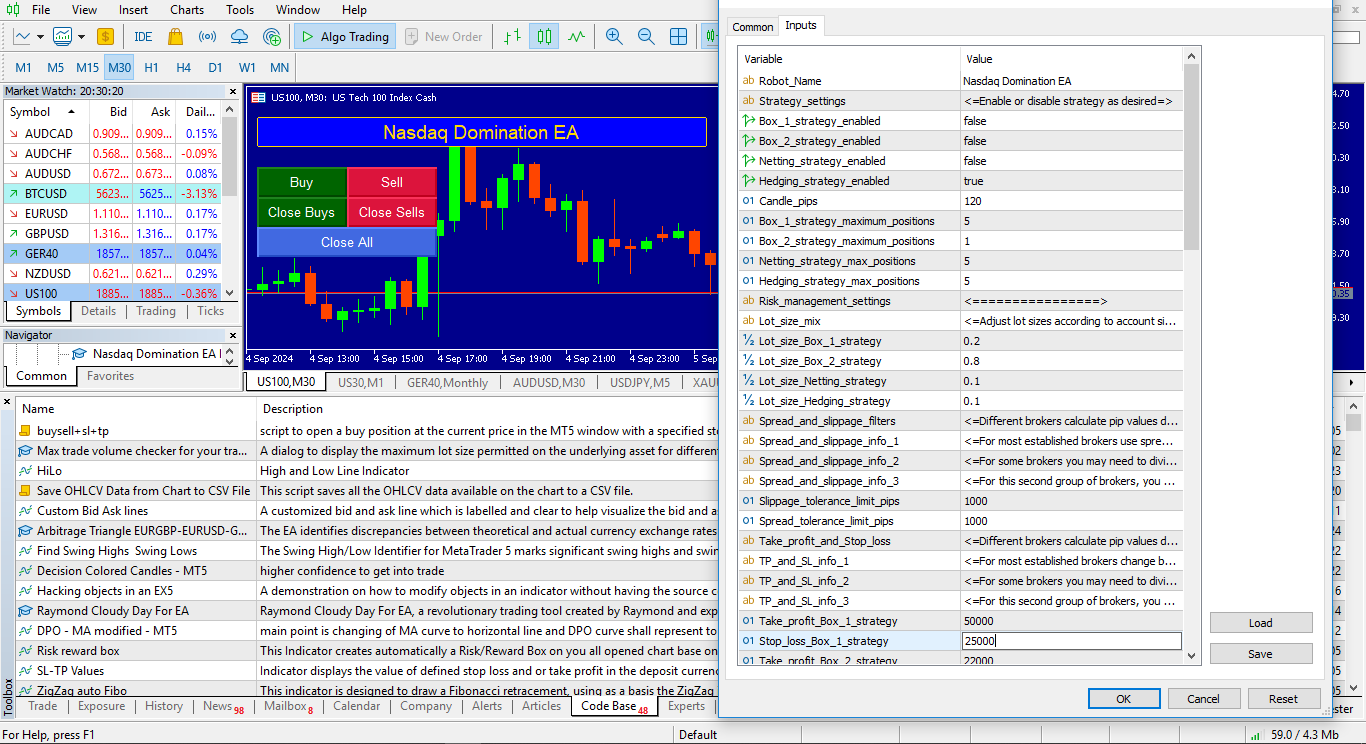
Task: Select the M15 timeframe
Action: 87,68
